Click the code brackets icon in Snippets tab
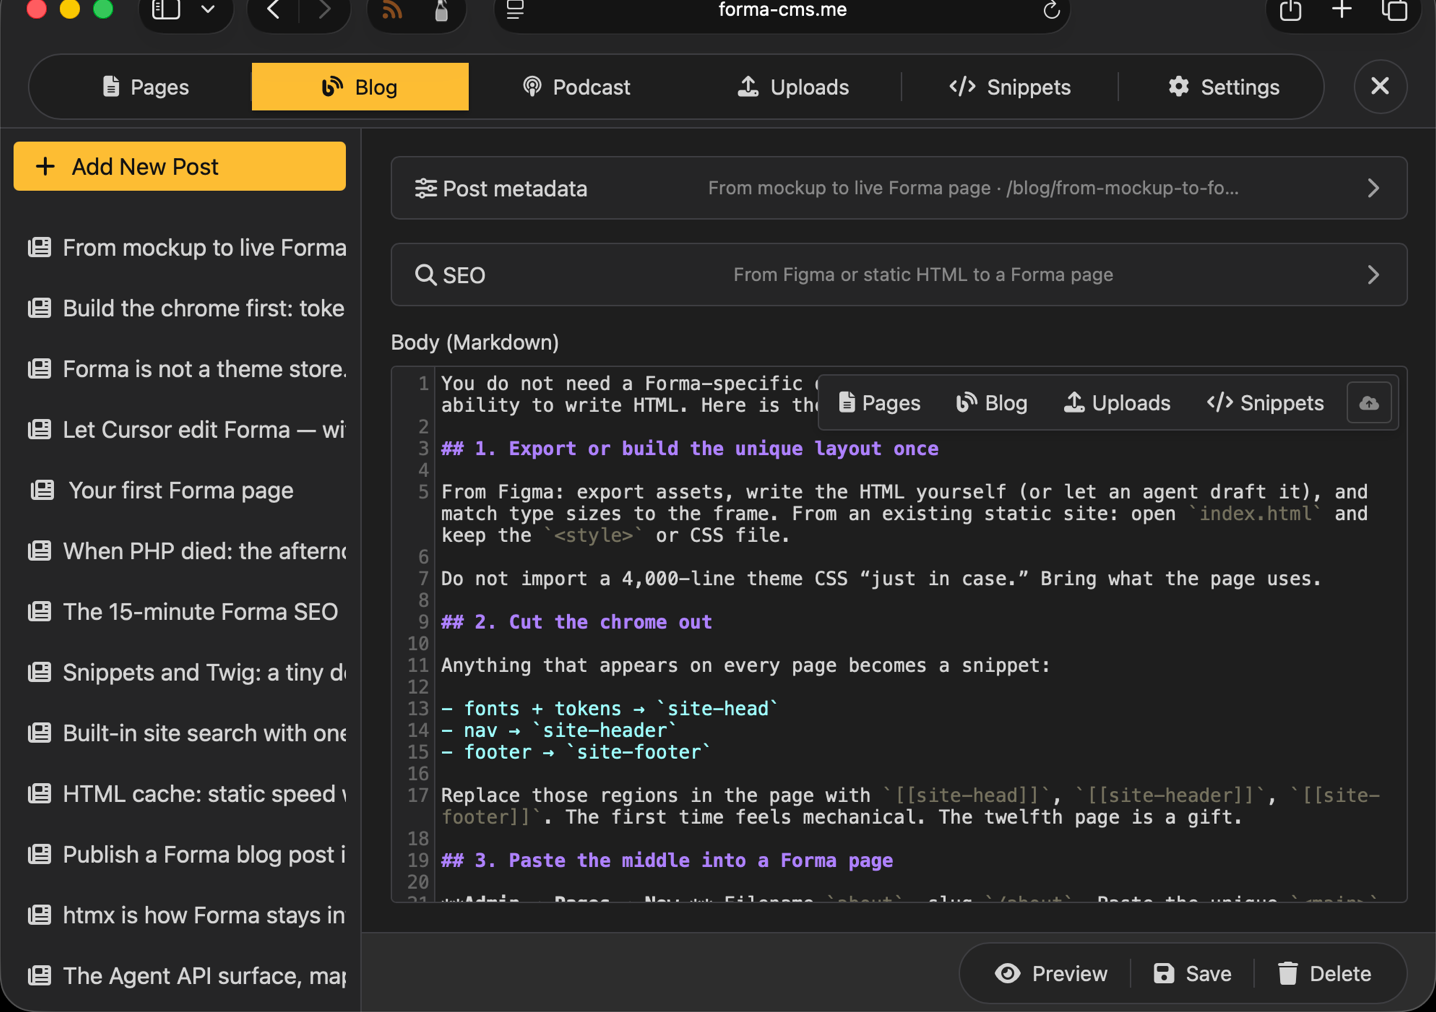Image resolution: width=1436 pixels, height=1012 pixels. 962,87
